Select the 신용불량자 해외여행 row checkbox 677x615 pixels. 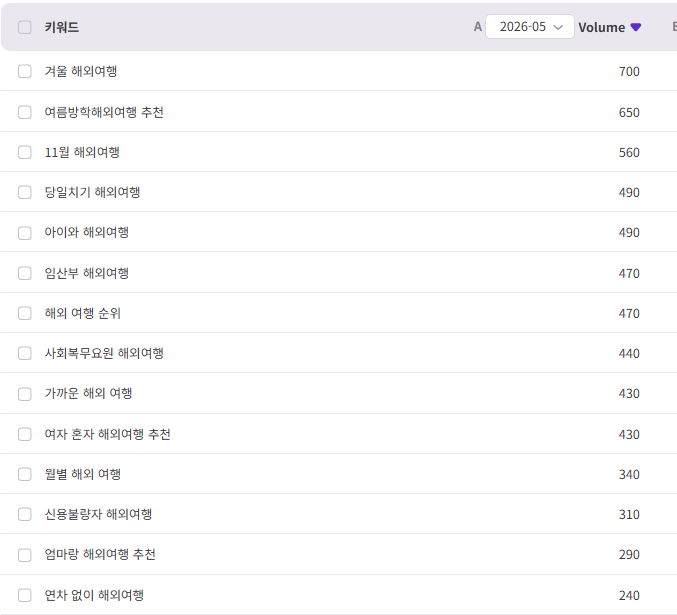pos(25,514)
